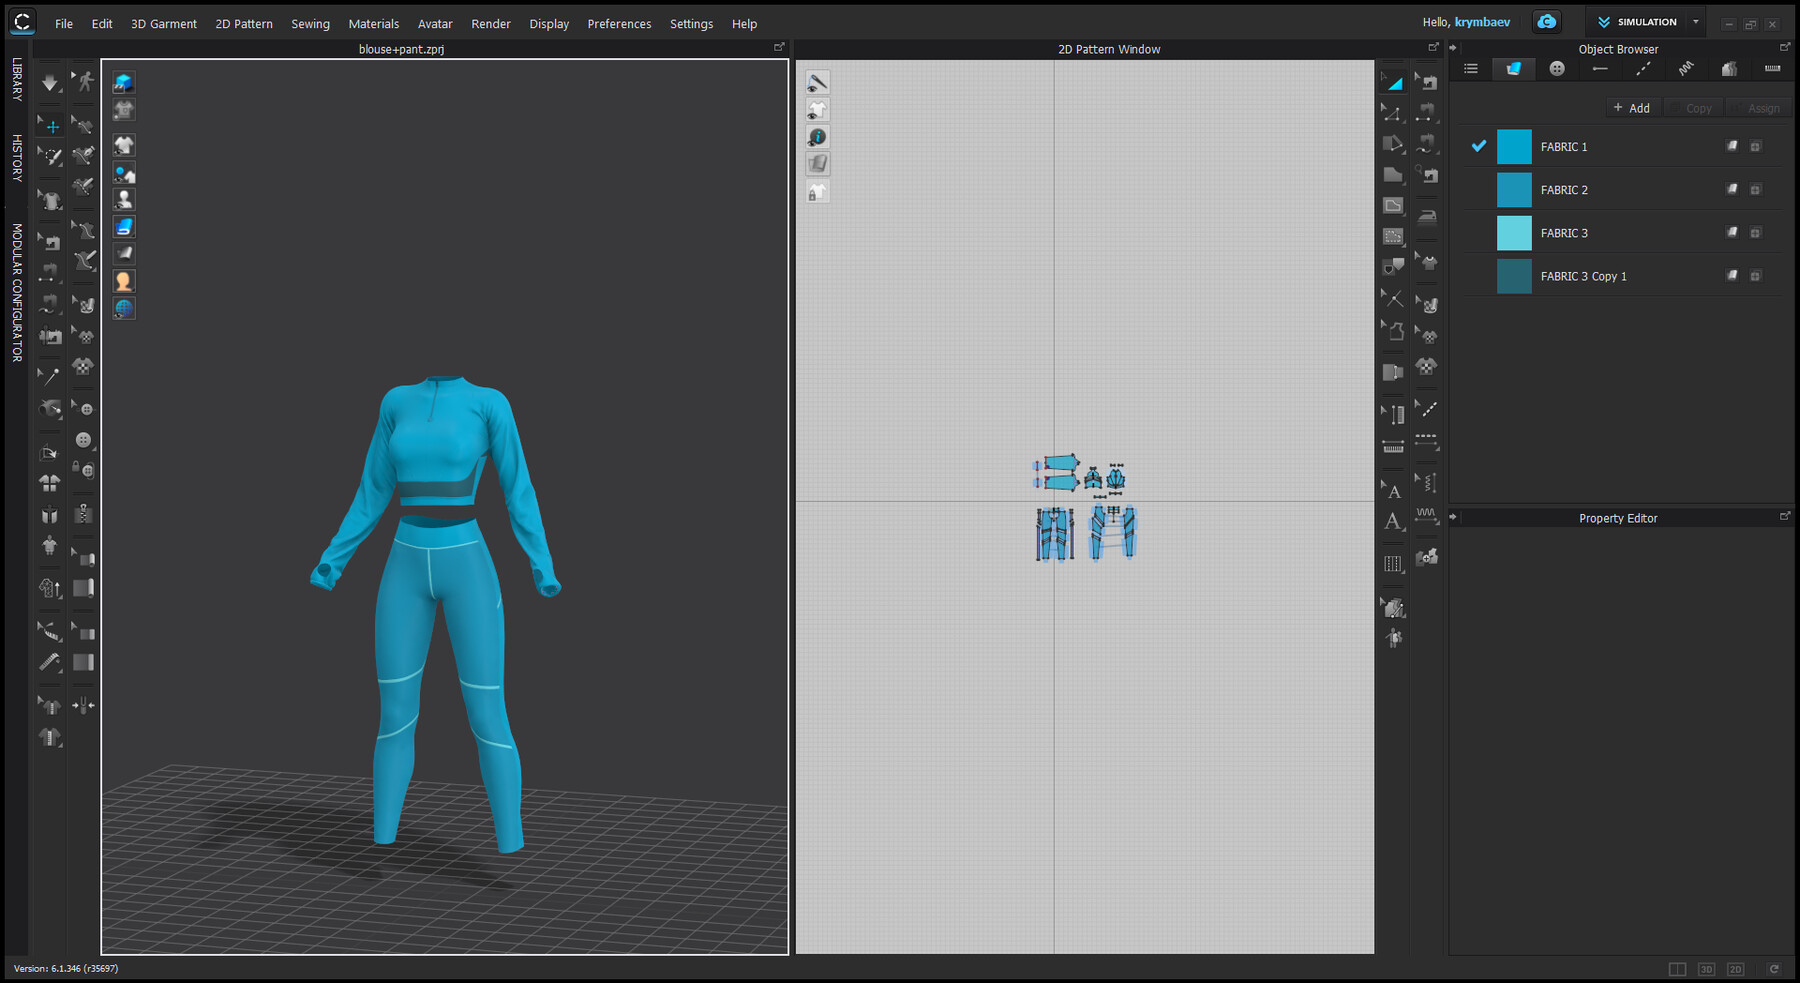Click the Simulate down-arrow tool in 3D toolbar
The height and width of the screenshot is (983, 1800).
coord(49,83)
